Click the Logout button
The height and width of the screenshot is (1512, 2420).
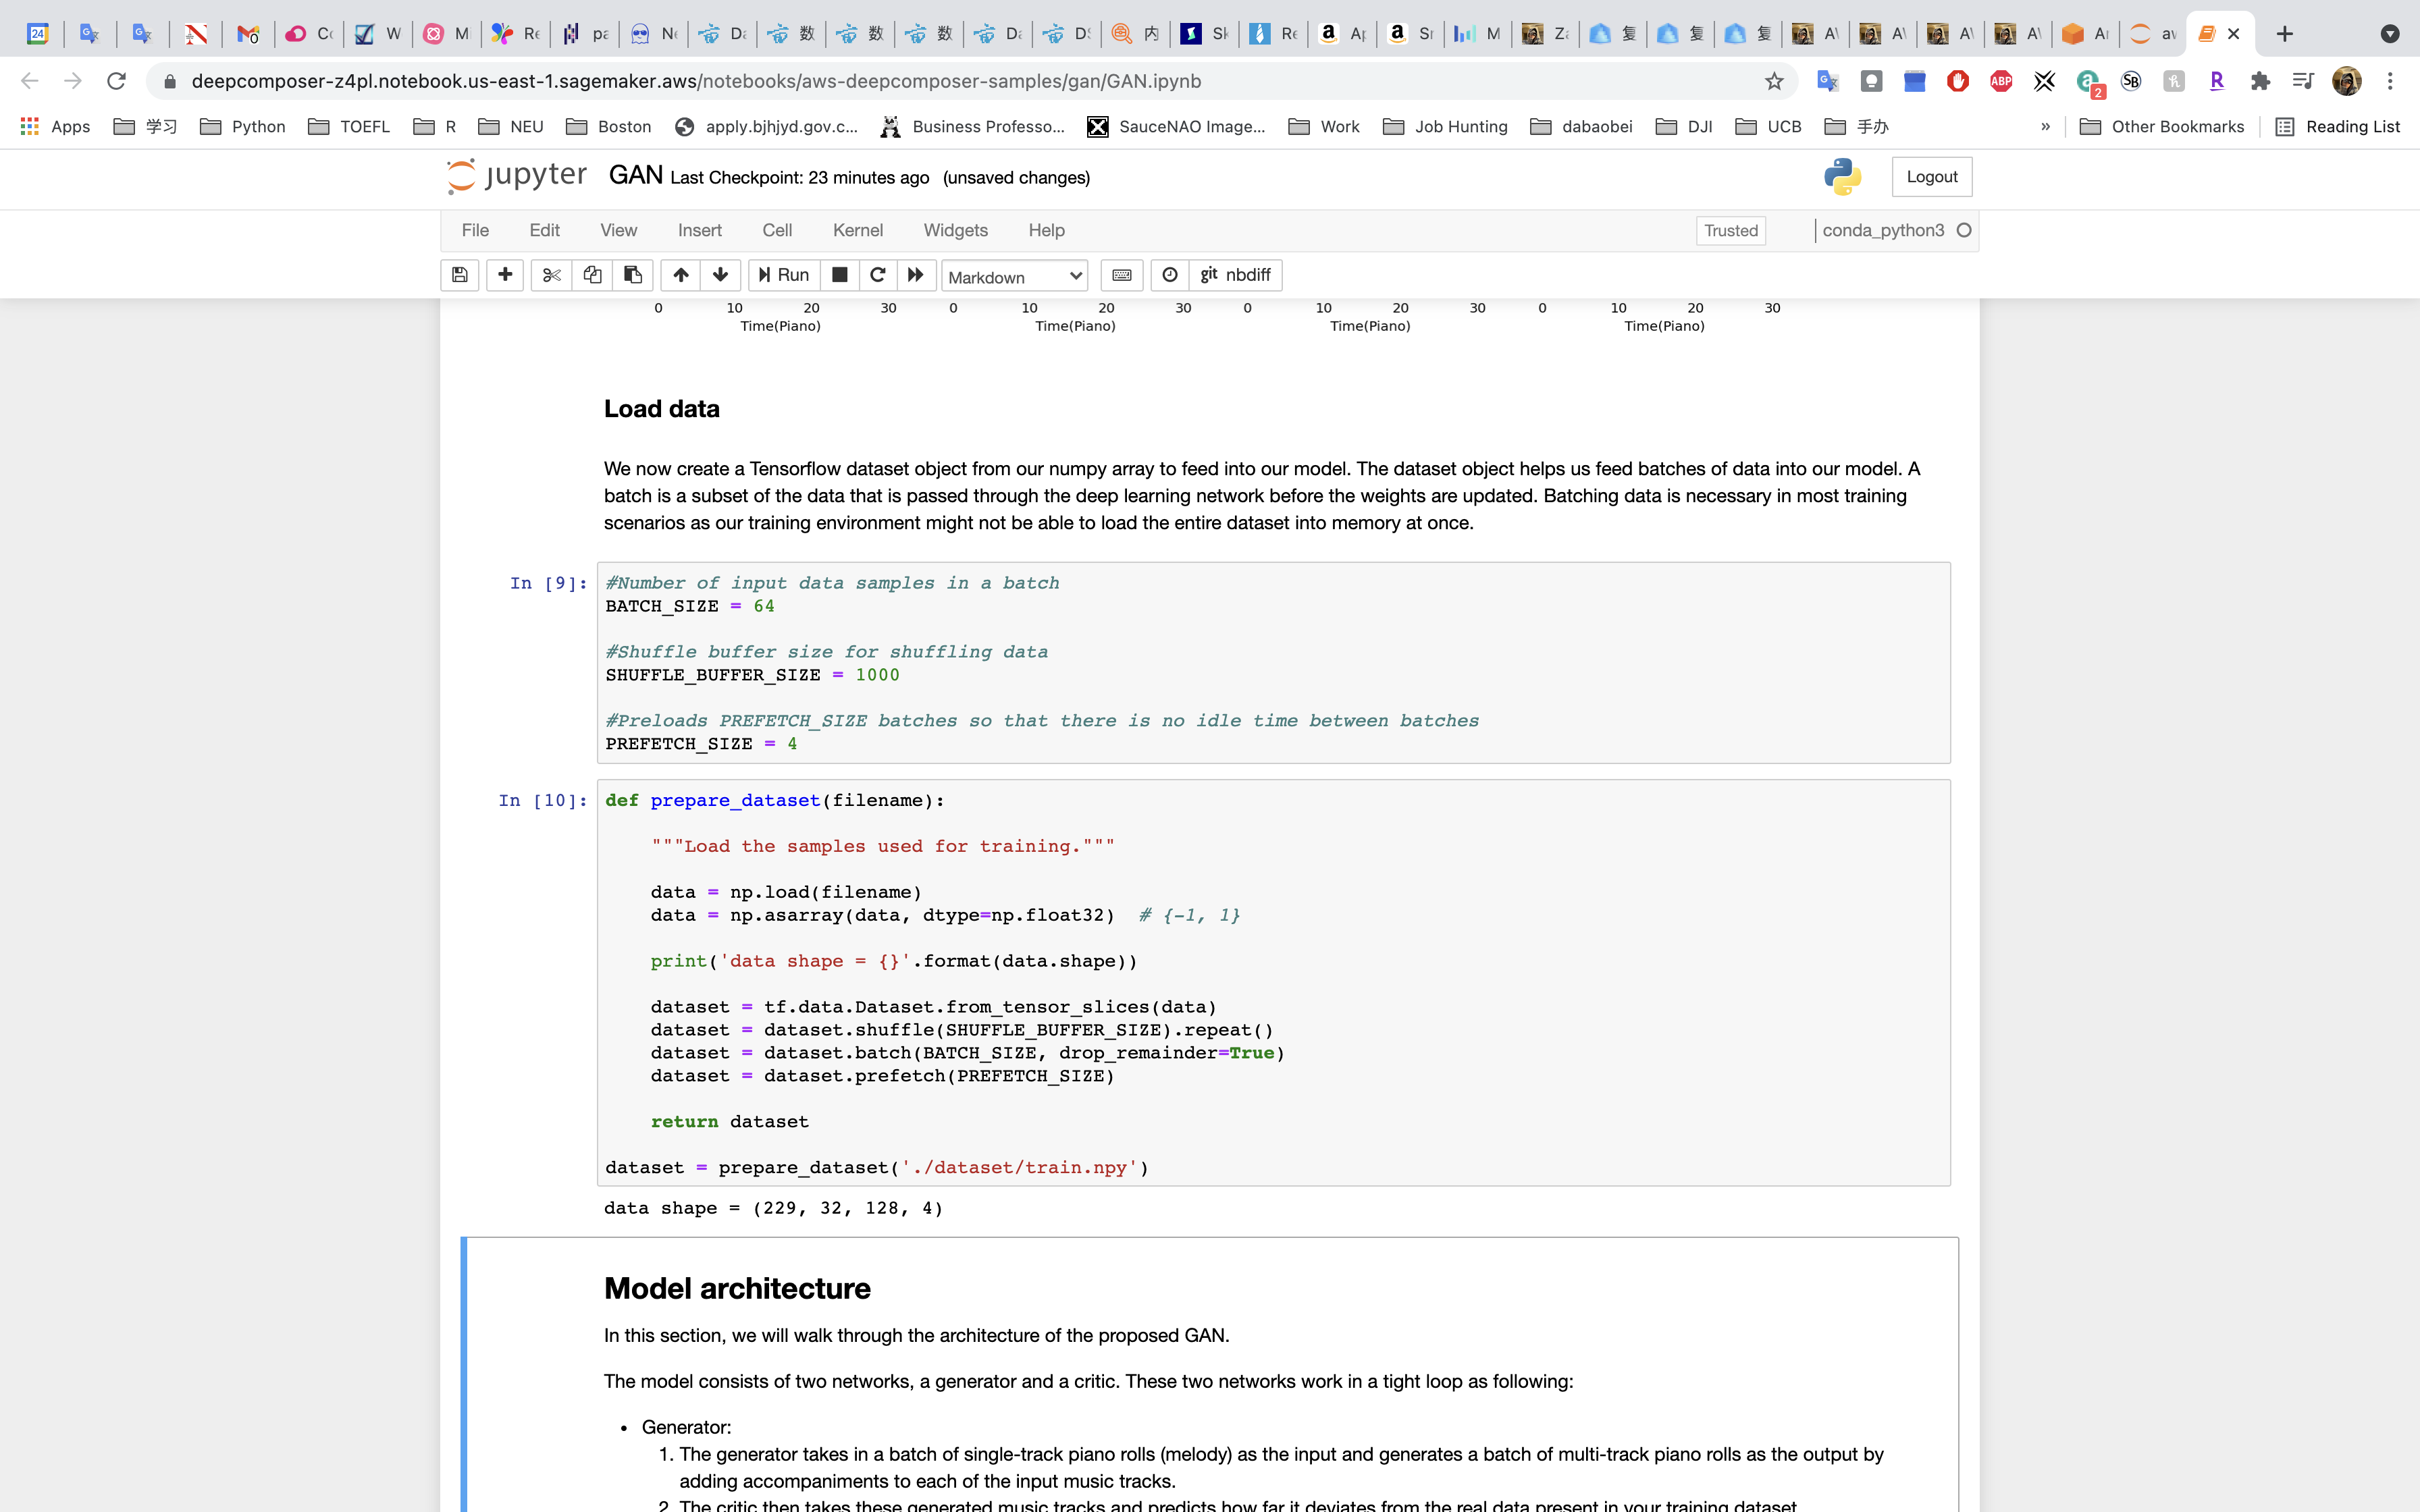coord(1931,177)
